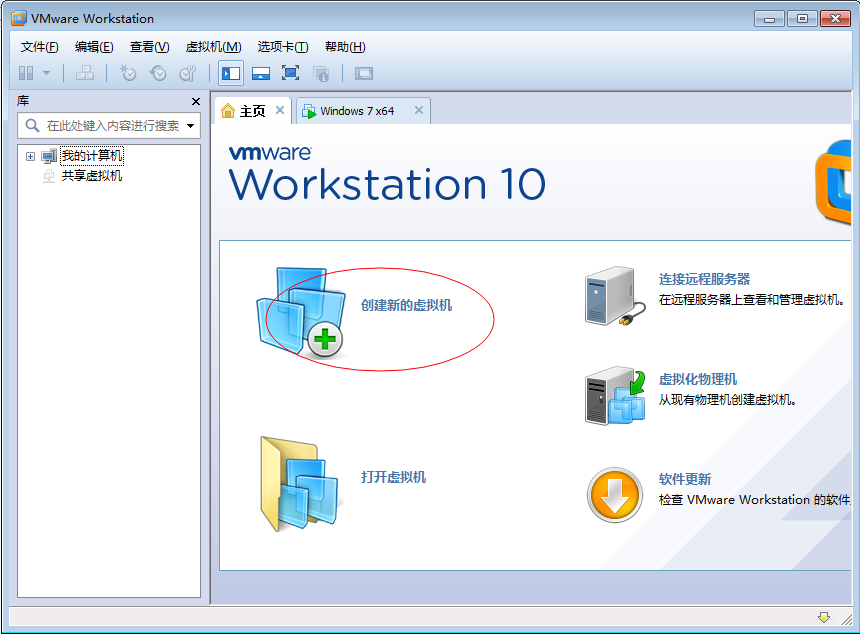Image resolution: width=860 pixels, height=634 pixels.
Task: Toggle the show library sidebar icon
Action: (231, 73)
